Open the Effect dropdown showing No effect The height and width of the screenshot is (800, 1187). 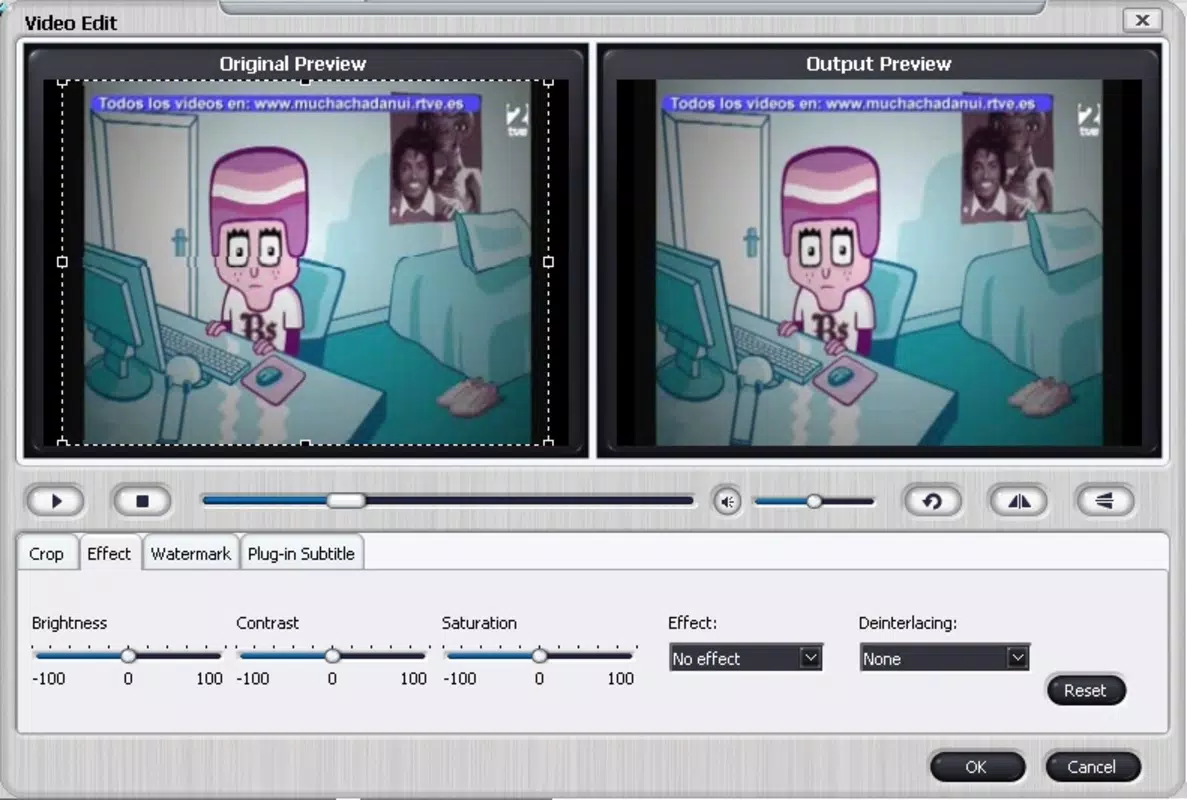746,658
